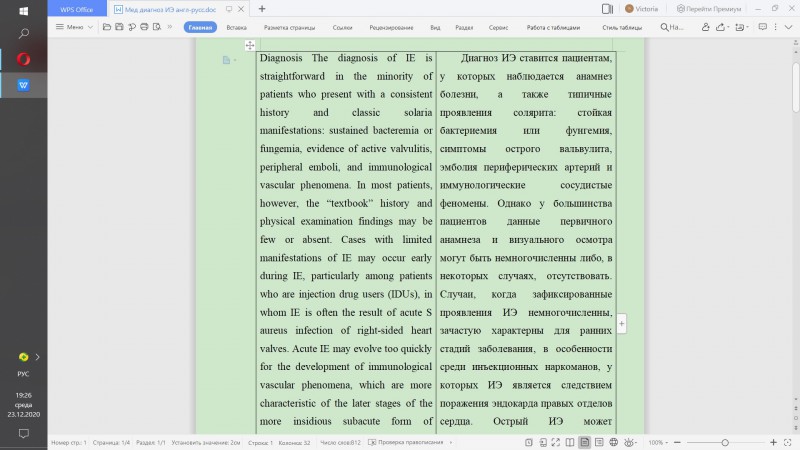Open the Вставка ribbon tab

236,28
